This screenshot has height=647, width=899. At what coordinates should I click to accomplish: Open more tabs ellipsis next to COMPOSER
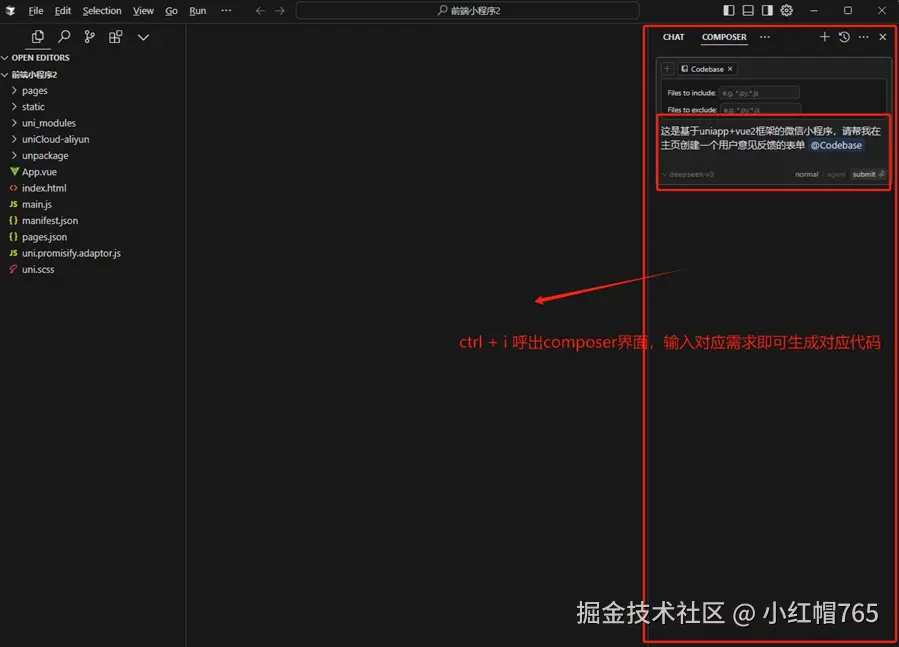(765, 37)
